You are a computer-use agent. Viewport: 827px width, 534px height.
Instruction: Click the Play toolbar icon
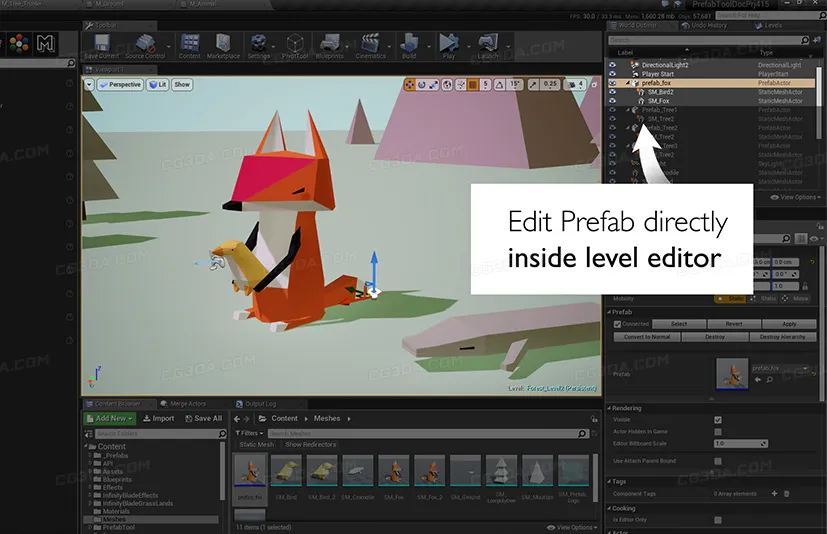click(x=449, y=46)
